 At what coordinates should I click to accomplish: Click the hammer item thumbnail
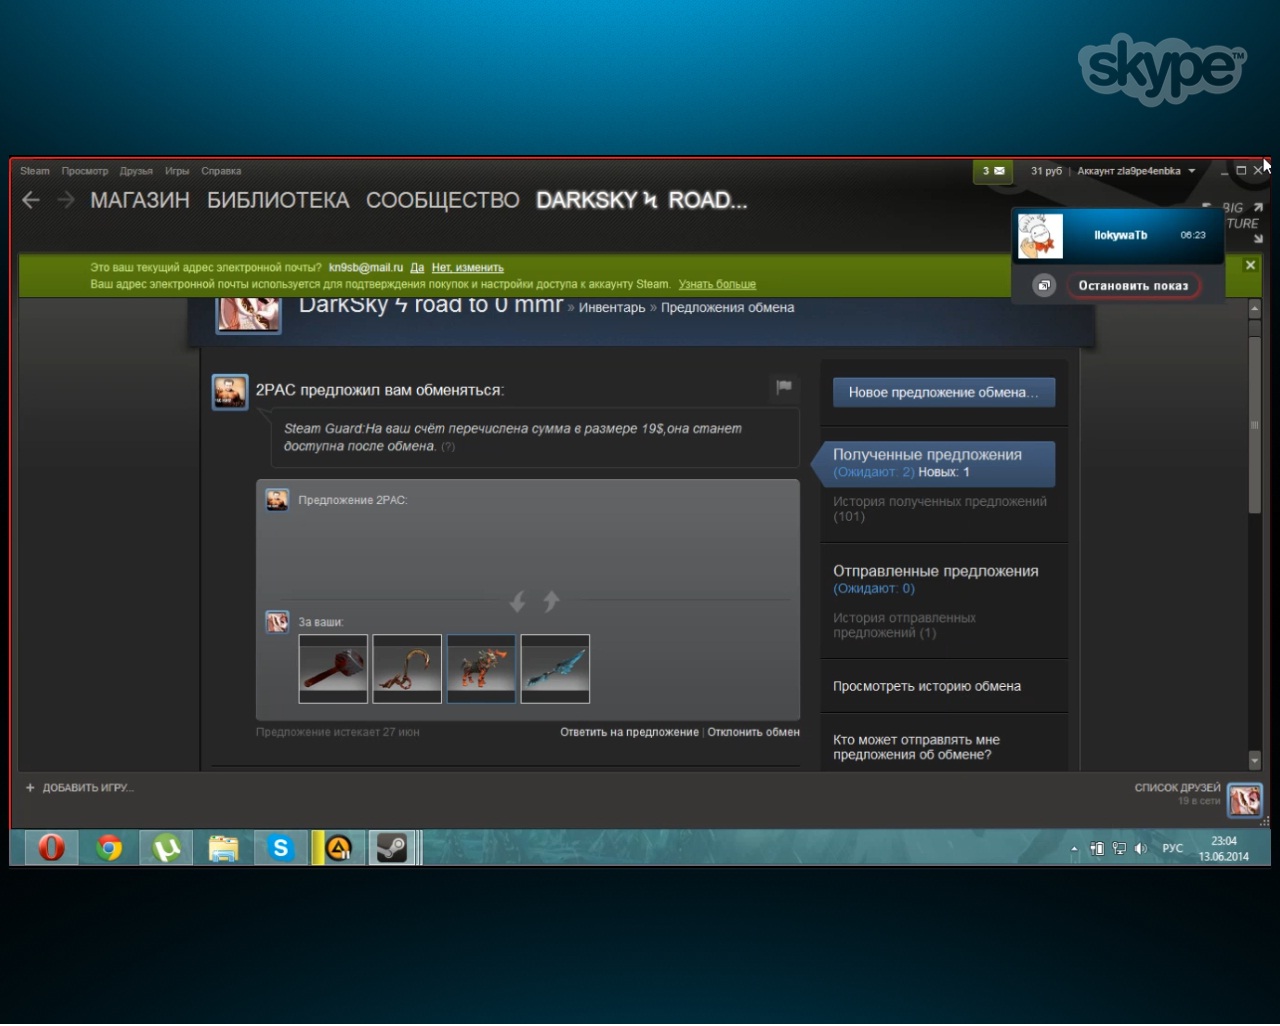[333, 669]
